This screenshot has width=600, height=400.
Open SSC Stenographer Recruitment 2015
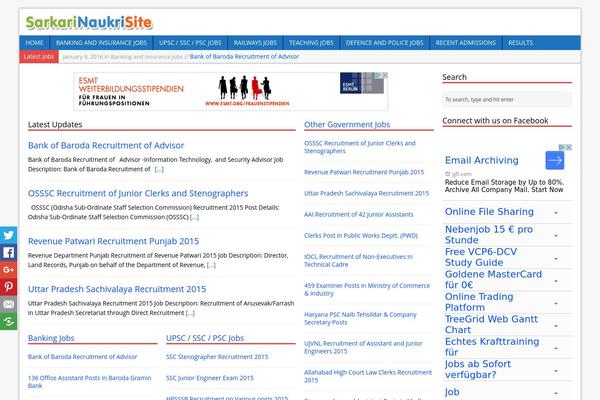click(217, 357)
